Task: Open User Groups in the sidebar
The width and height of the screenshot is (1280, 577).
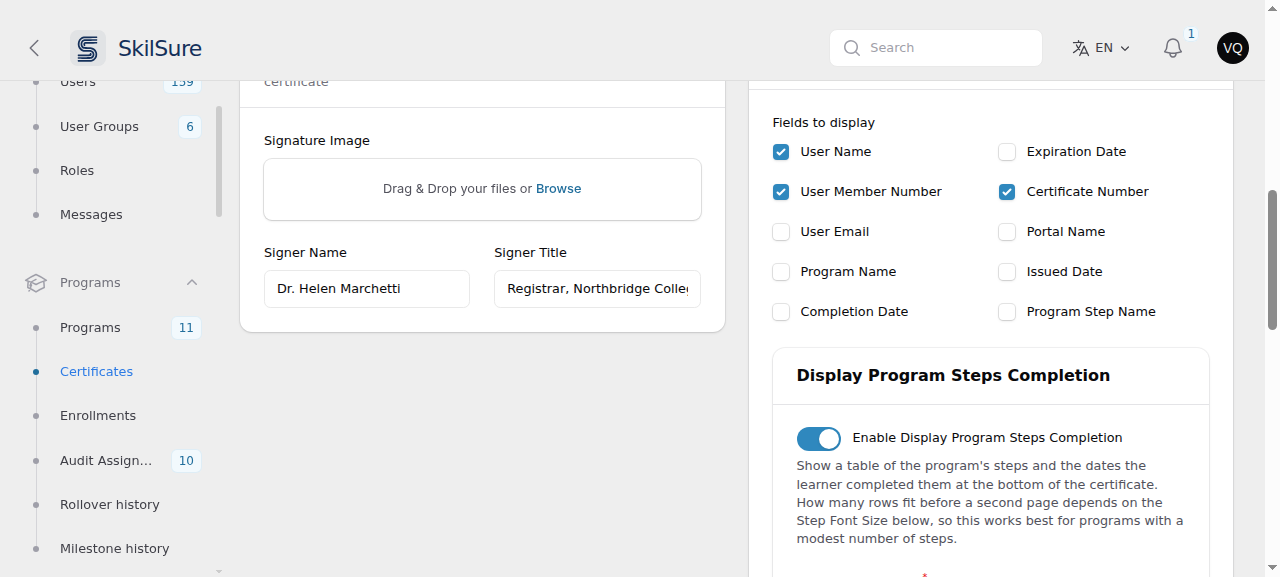Action: [x=99, y=127]
